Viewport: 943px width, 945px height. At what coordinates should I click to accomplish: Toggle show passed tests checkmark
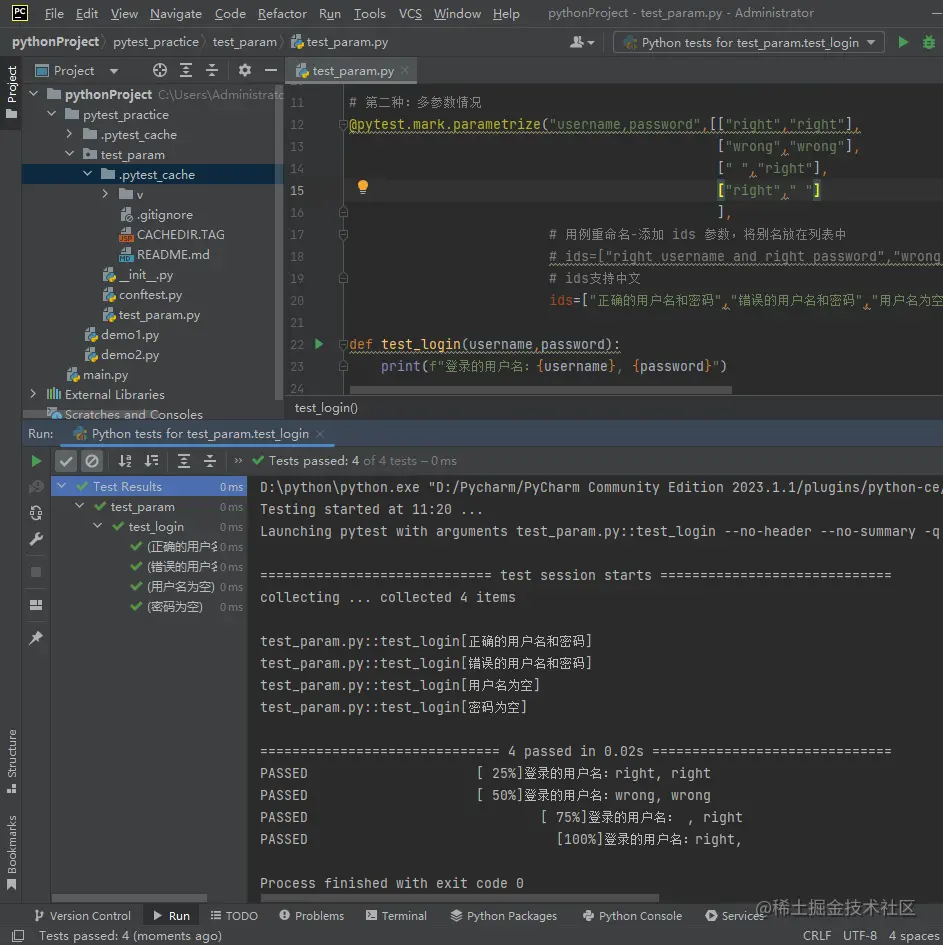tap(66, 461)
